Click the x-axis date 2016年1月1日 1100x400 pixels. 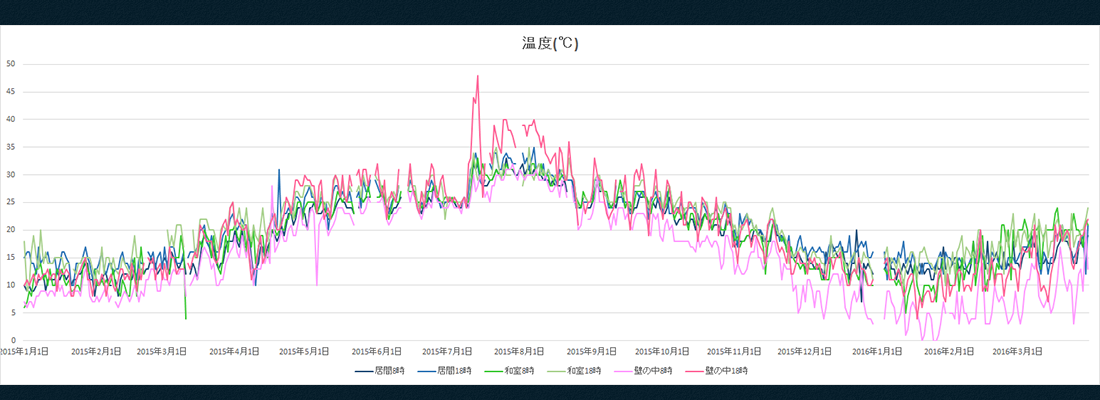(875, 350)
